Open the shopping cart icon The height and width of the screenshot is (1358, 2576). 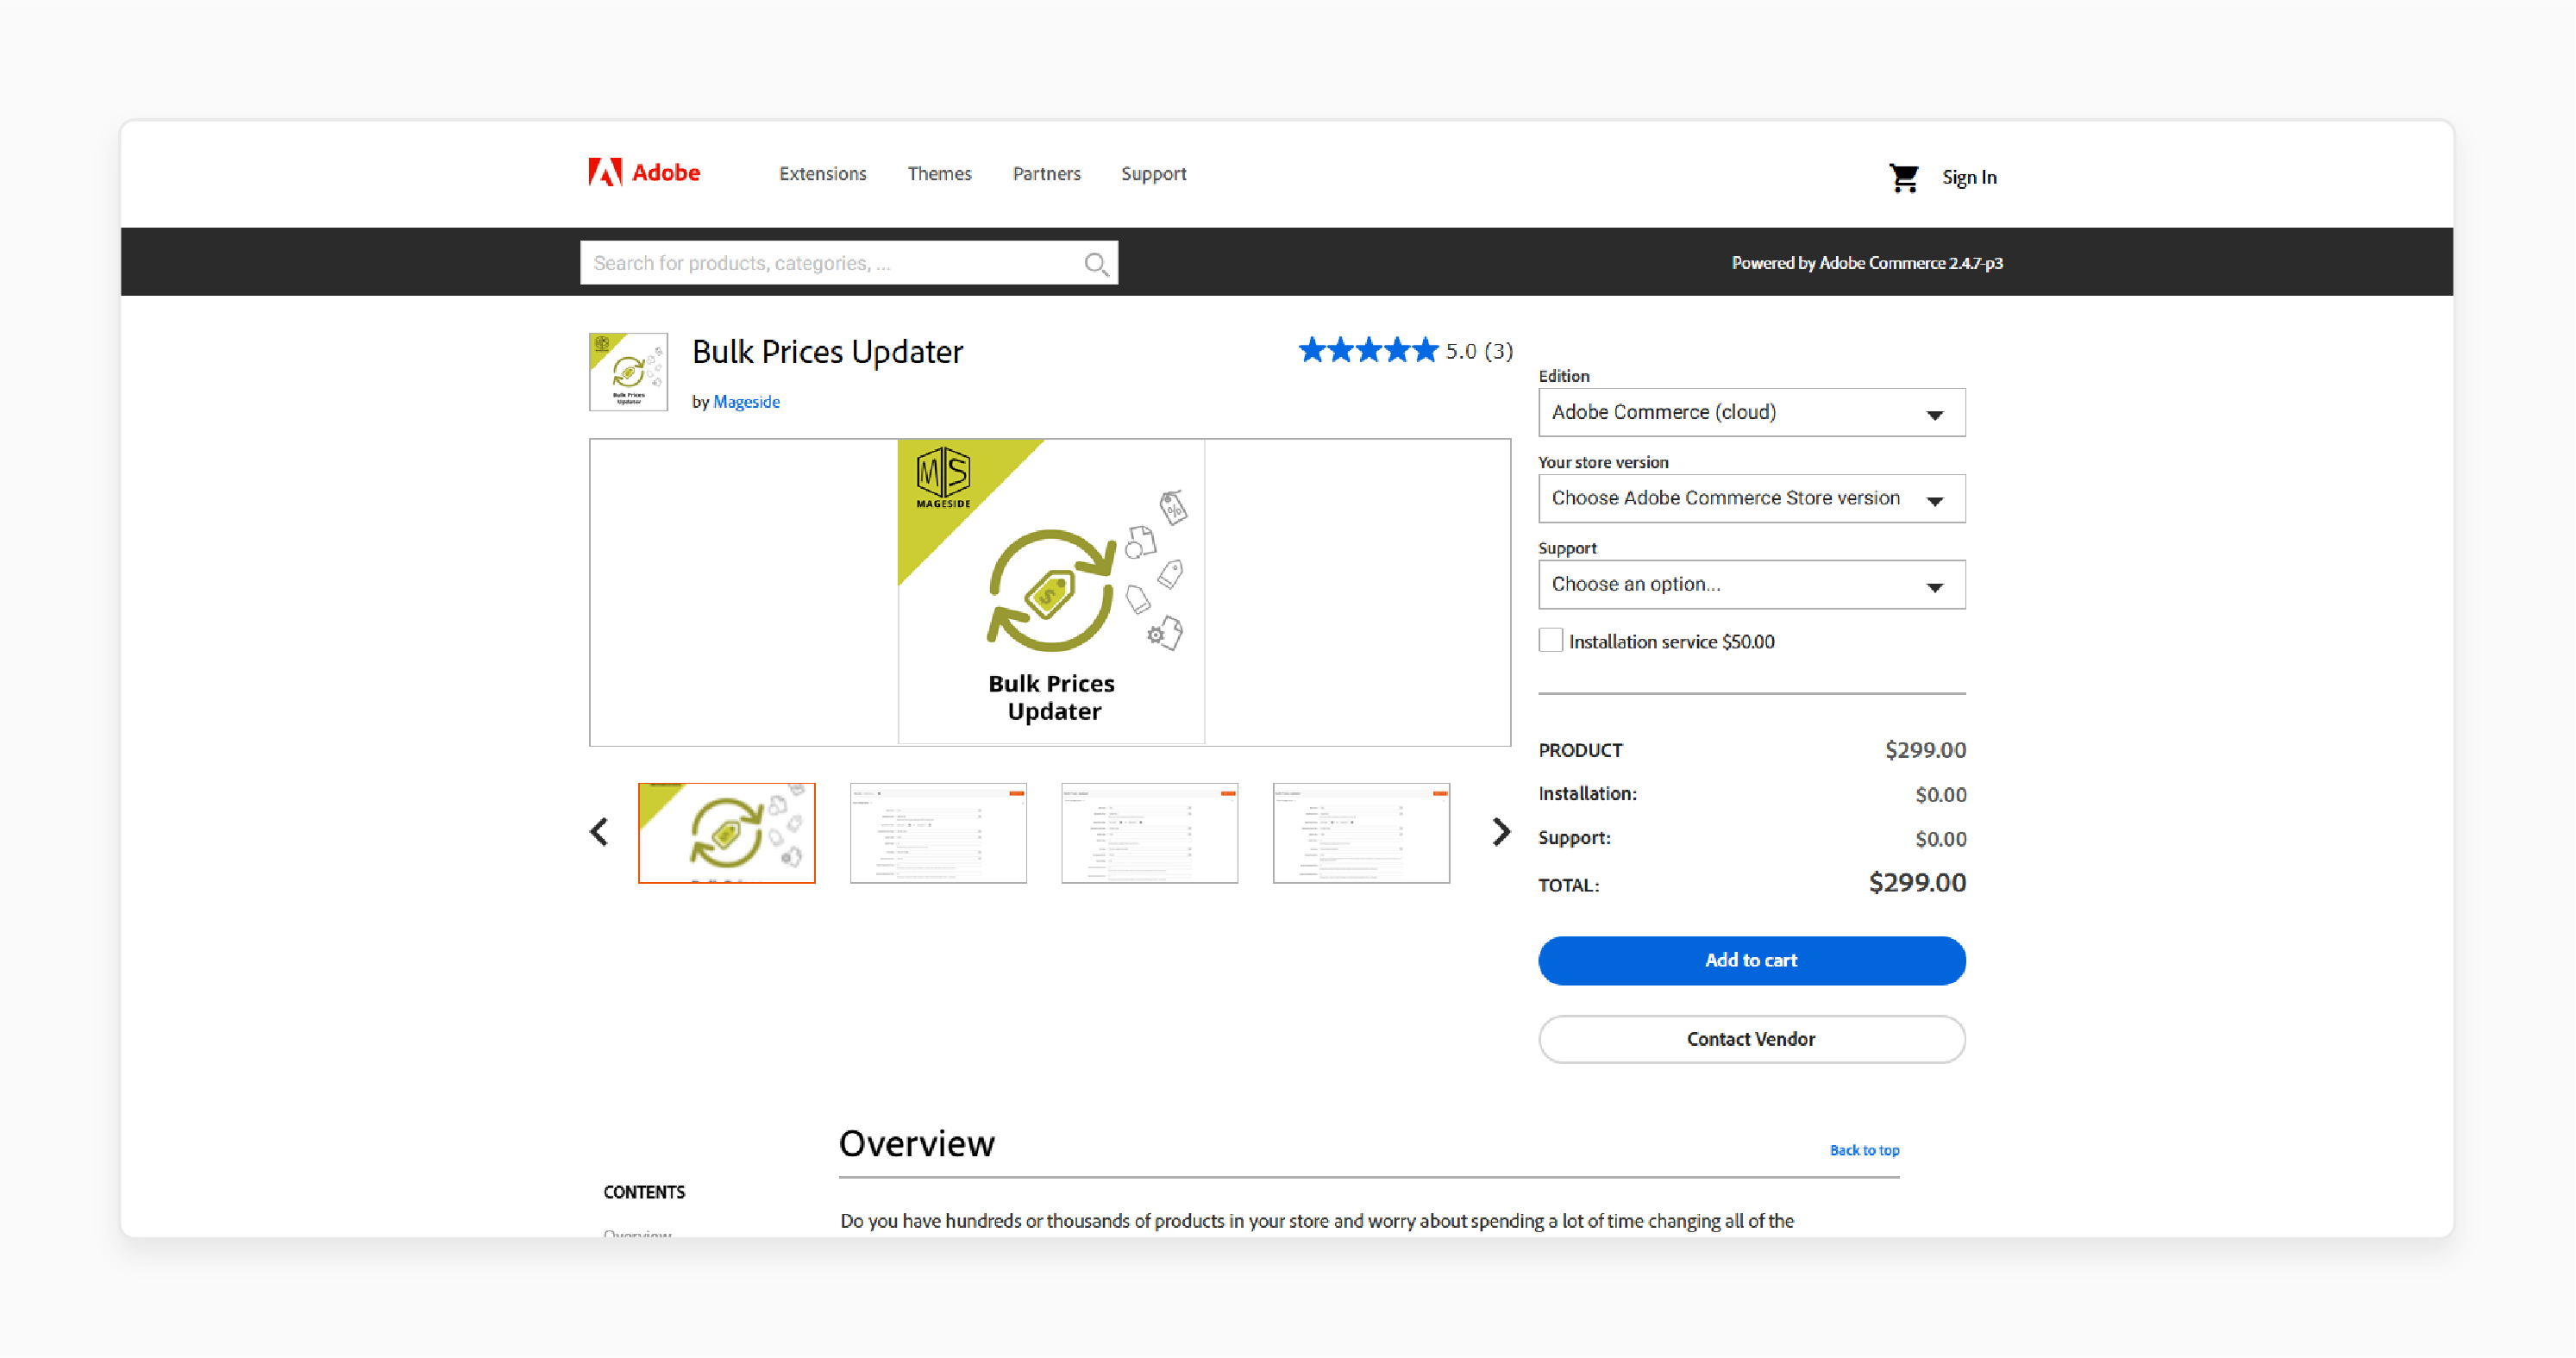click(1903, 177)
